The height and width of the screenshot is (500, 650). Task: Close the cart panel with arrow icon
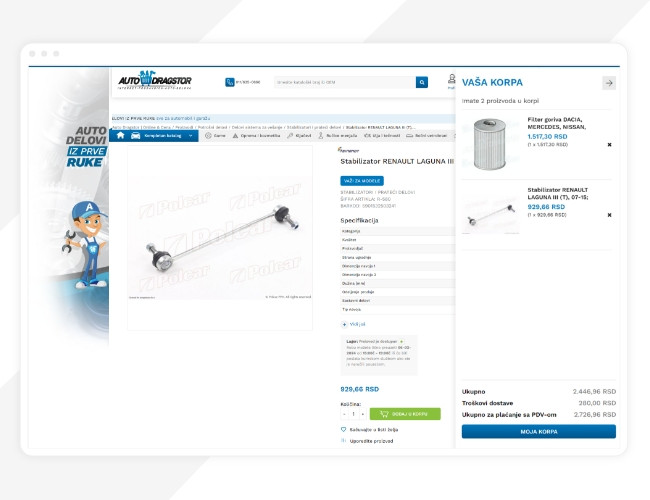(609, 83)
